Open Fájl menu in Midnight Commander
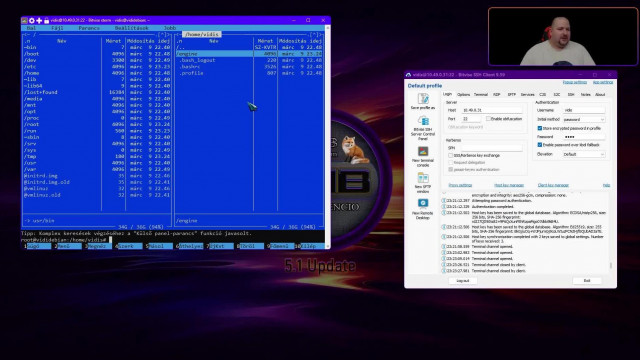Image resolution: width=640 pixels, height=360 pixels. point(57,28)
